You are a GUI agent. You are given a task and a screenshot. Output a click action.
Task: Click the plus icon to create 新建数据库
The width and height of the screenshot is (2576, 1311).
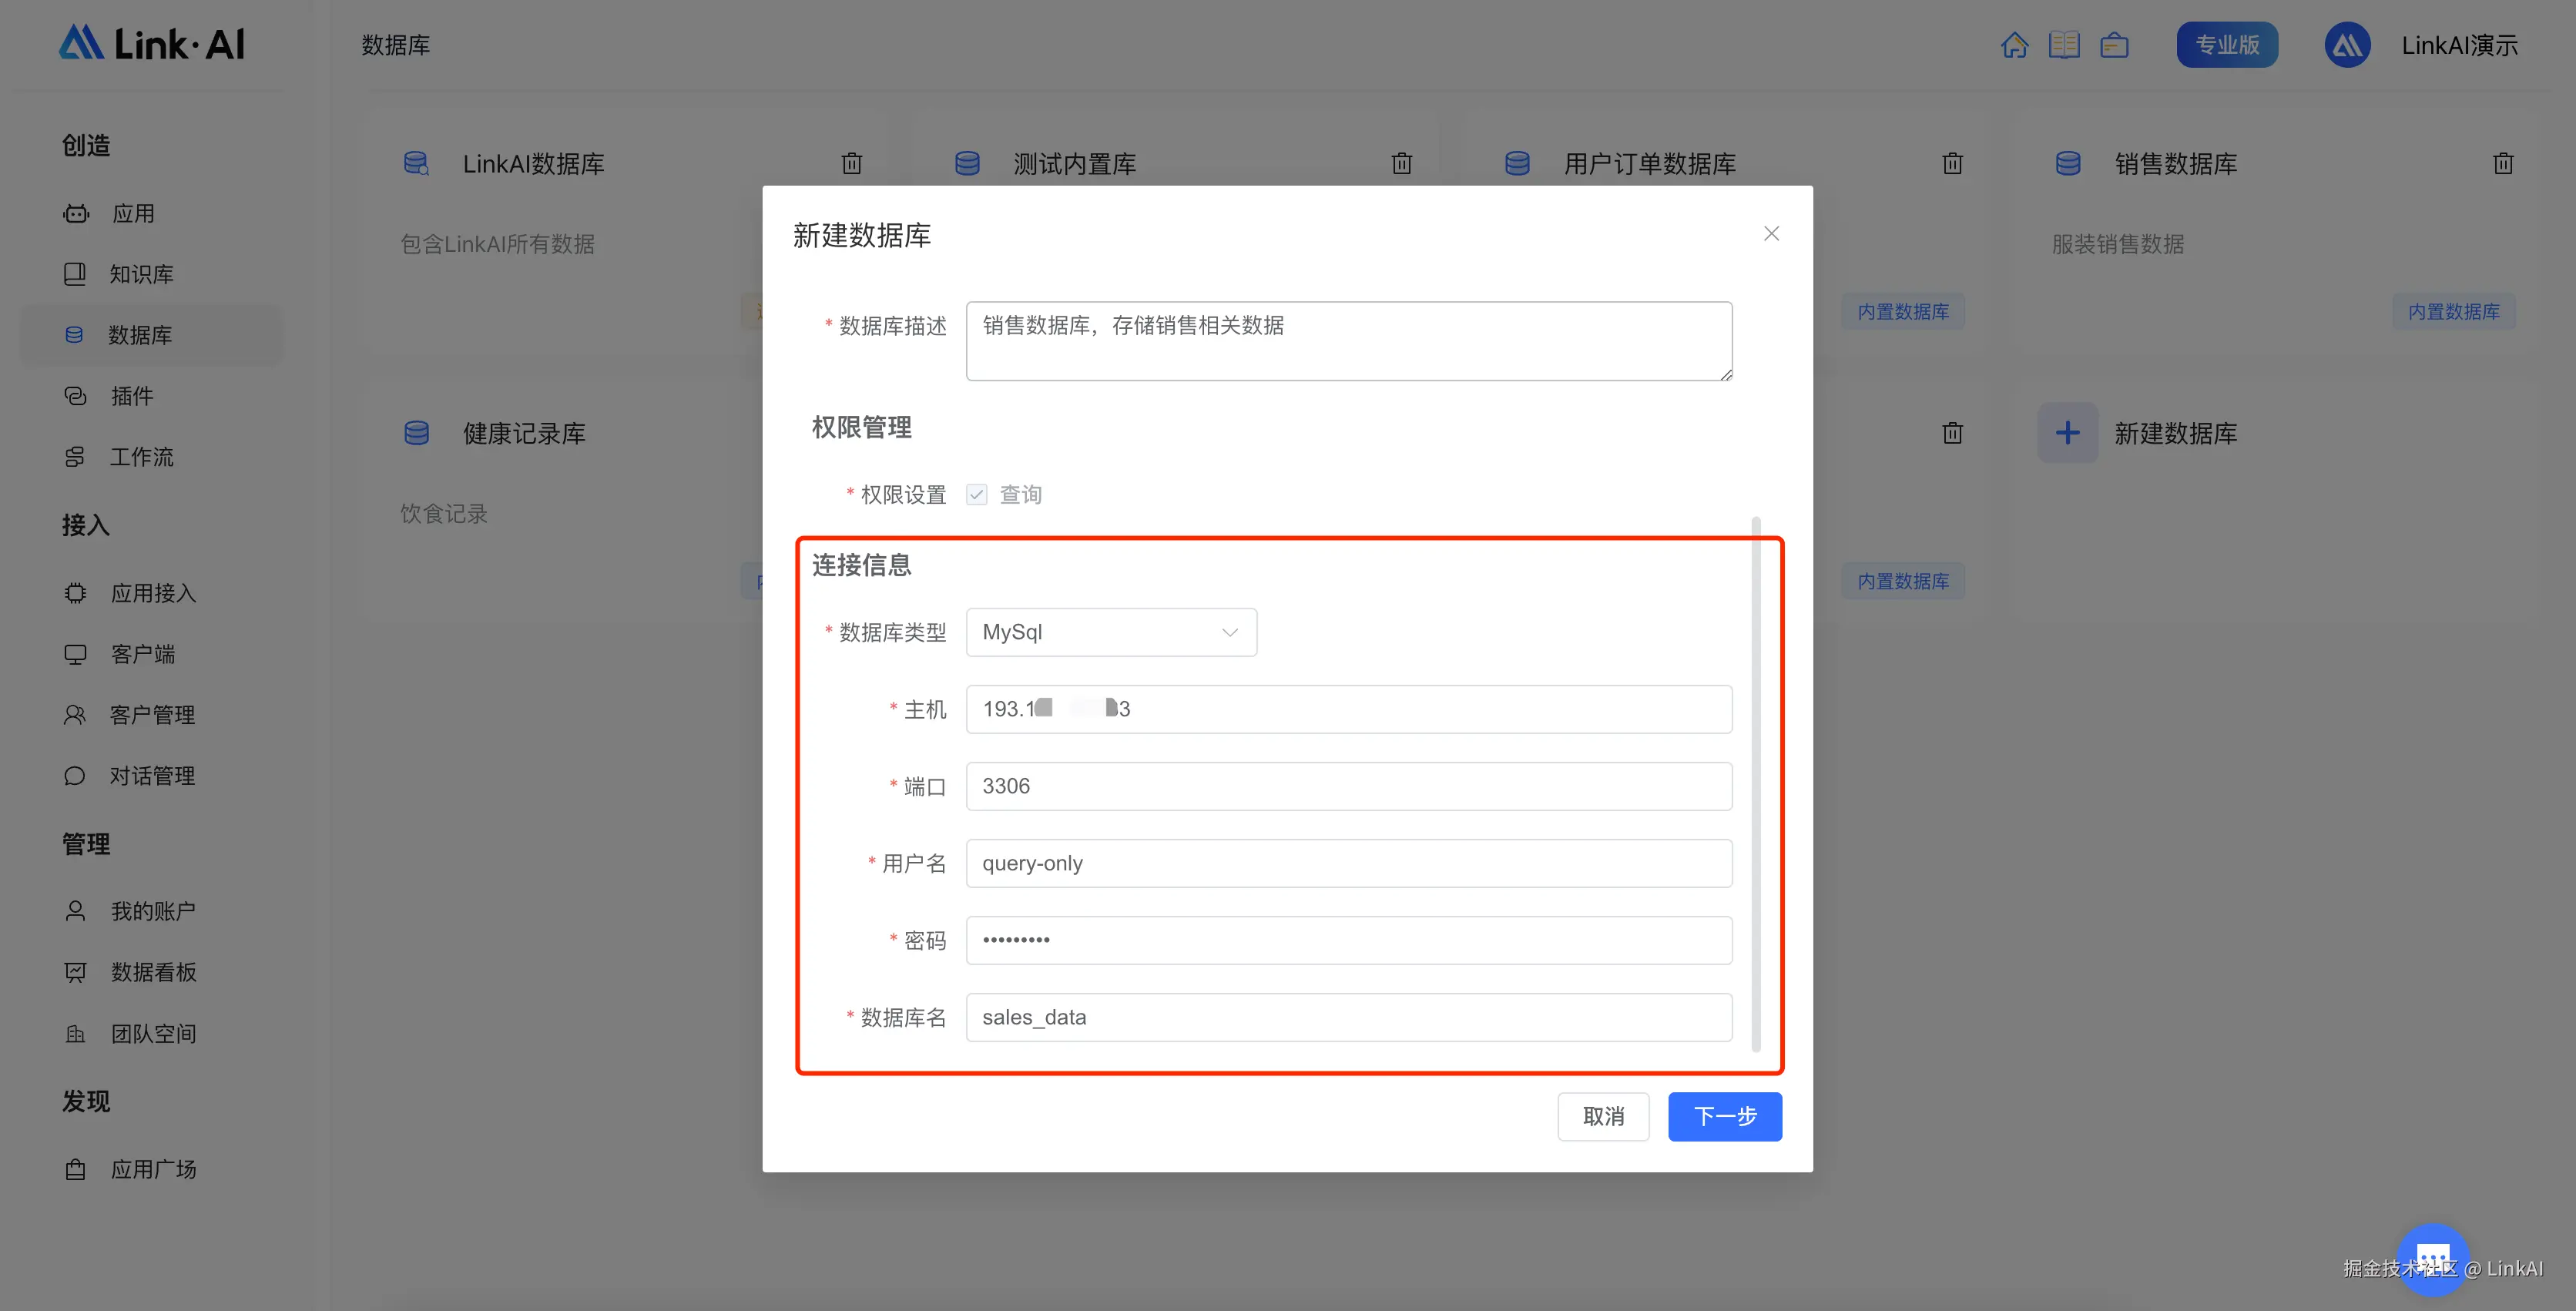[x=2067, y=432]
